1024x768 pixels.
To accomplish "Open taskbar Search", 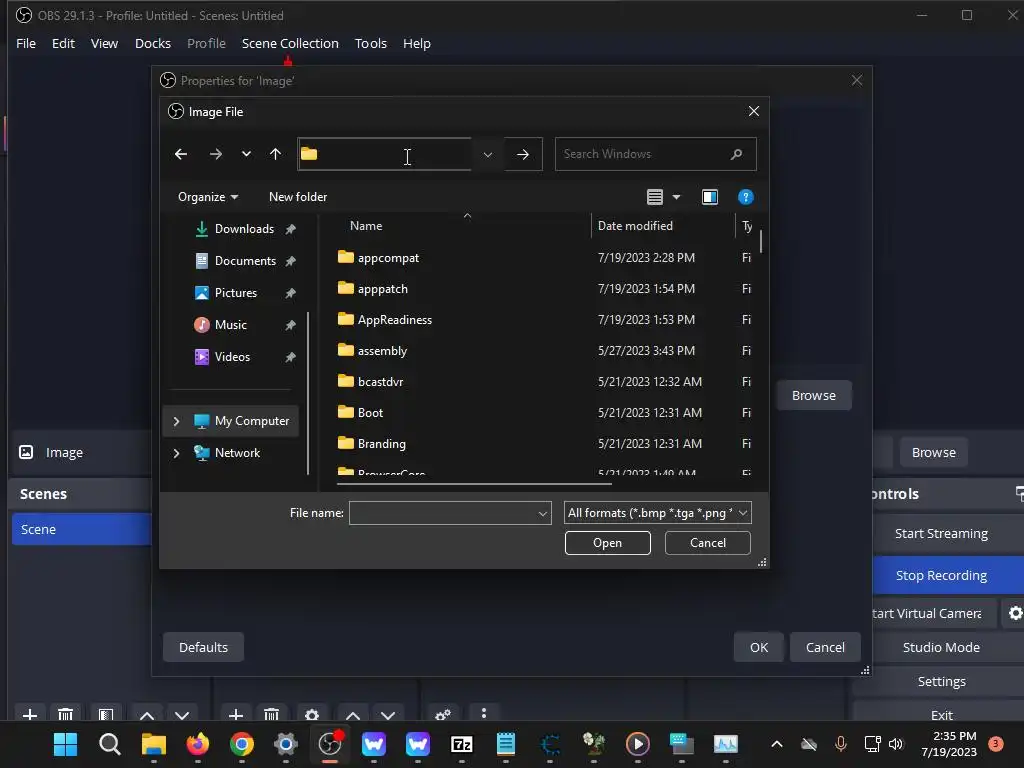I will [x=110, y=744].
